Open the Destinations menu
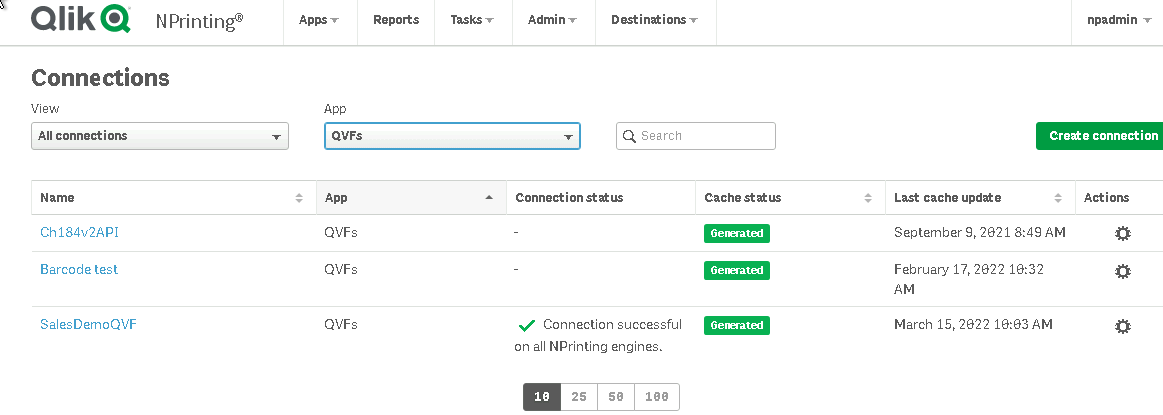1163x415 pixels. 654,20
